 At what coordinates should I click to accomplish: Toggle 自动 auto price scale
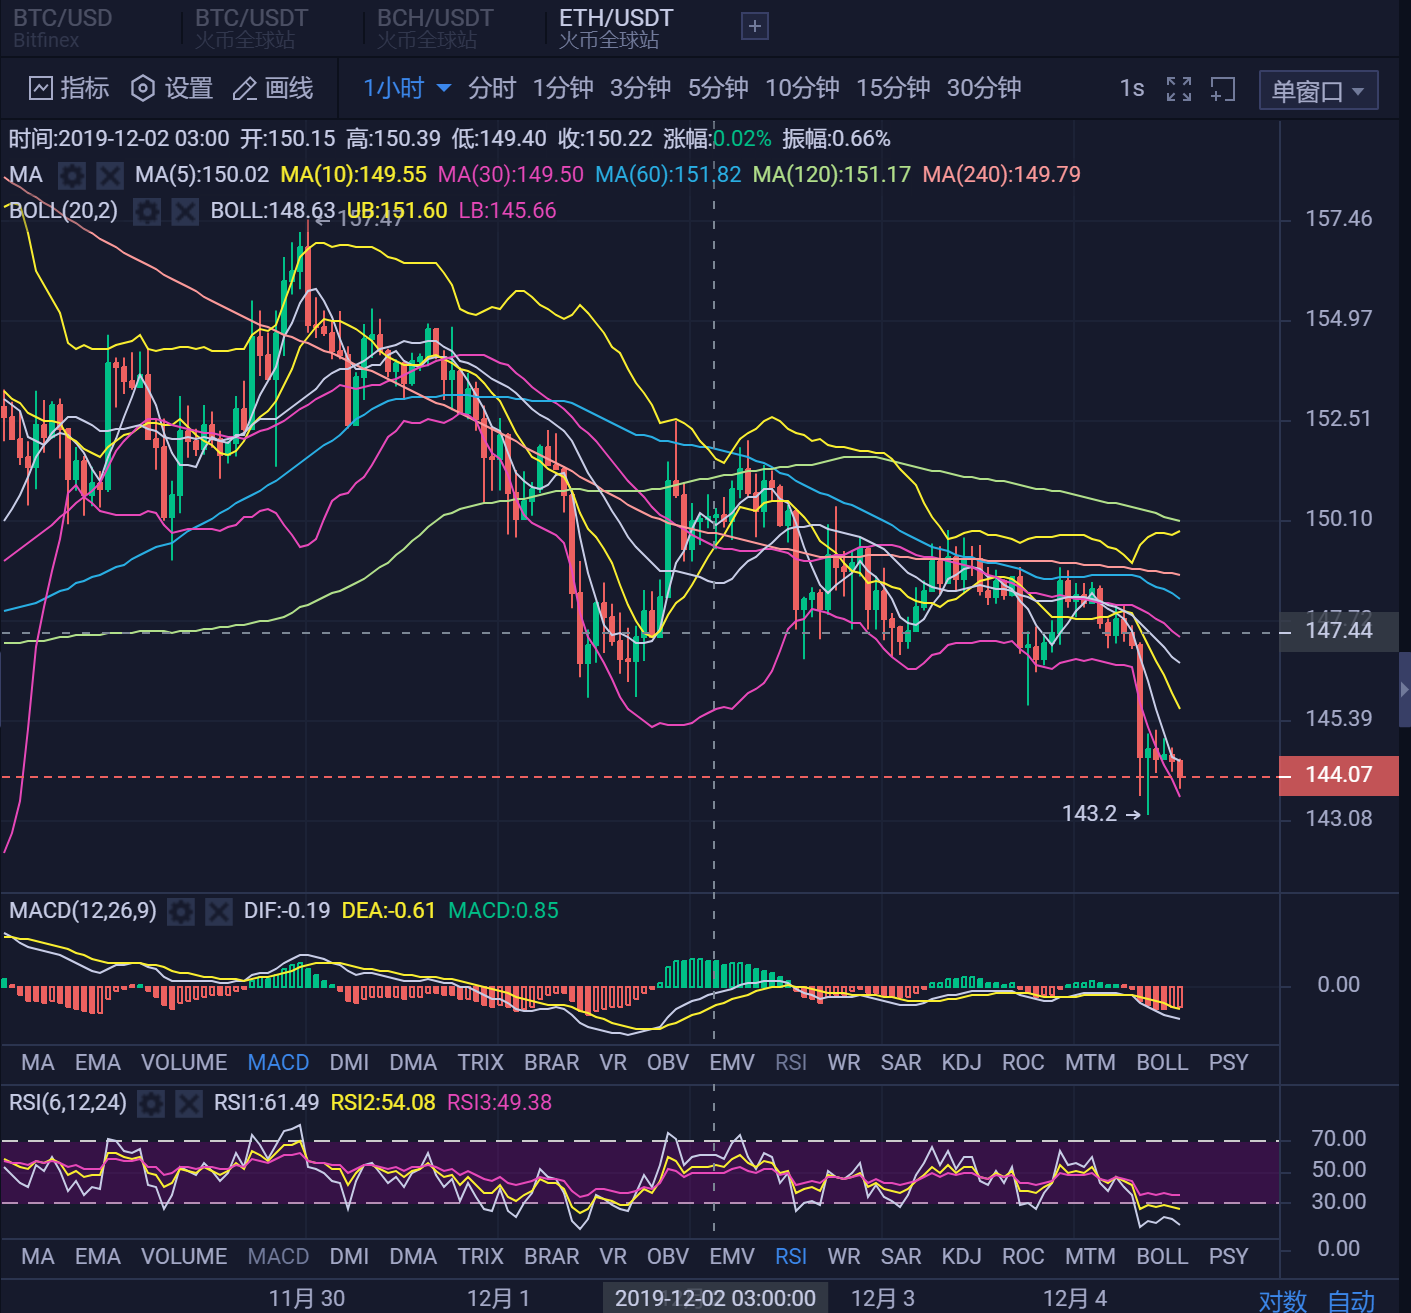(x=1352, y=1300)
